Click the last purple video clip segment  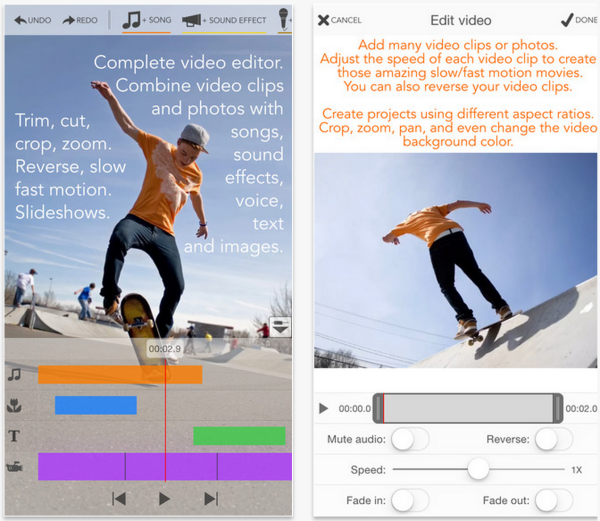[x=254, y=466]
